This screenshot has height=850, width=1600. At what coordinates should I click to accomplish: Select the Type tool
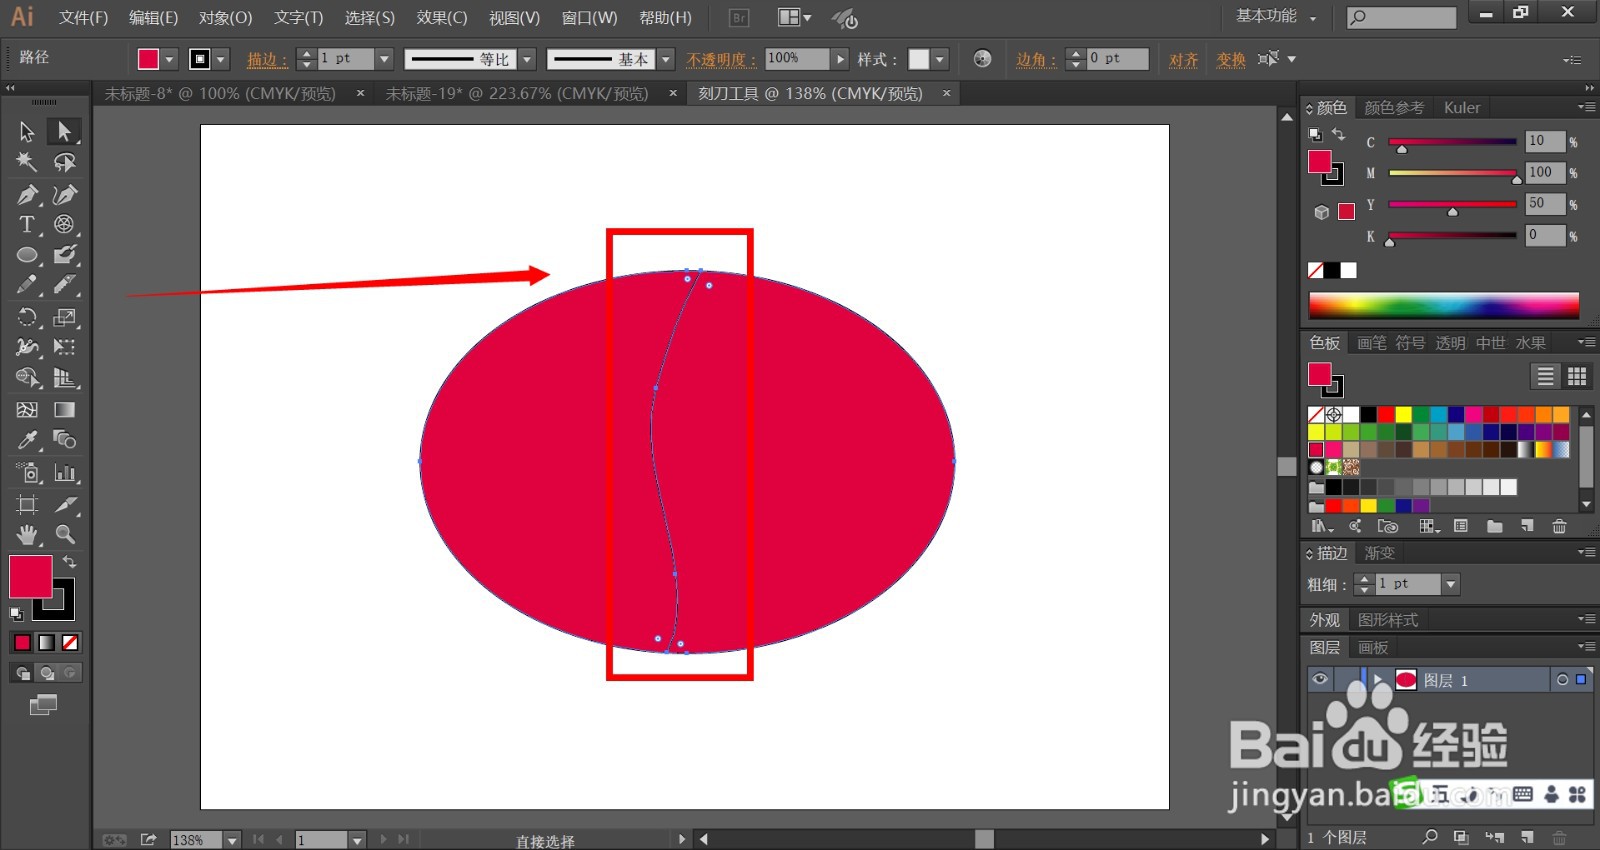coord(27,224)
